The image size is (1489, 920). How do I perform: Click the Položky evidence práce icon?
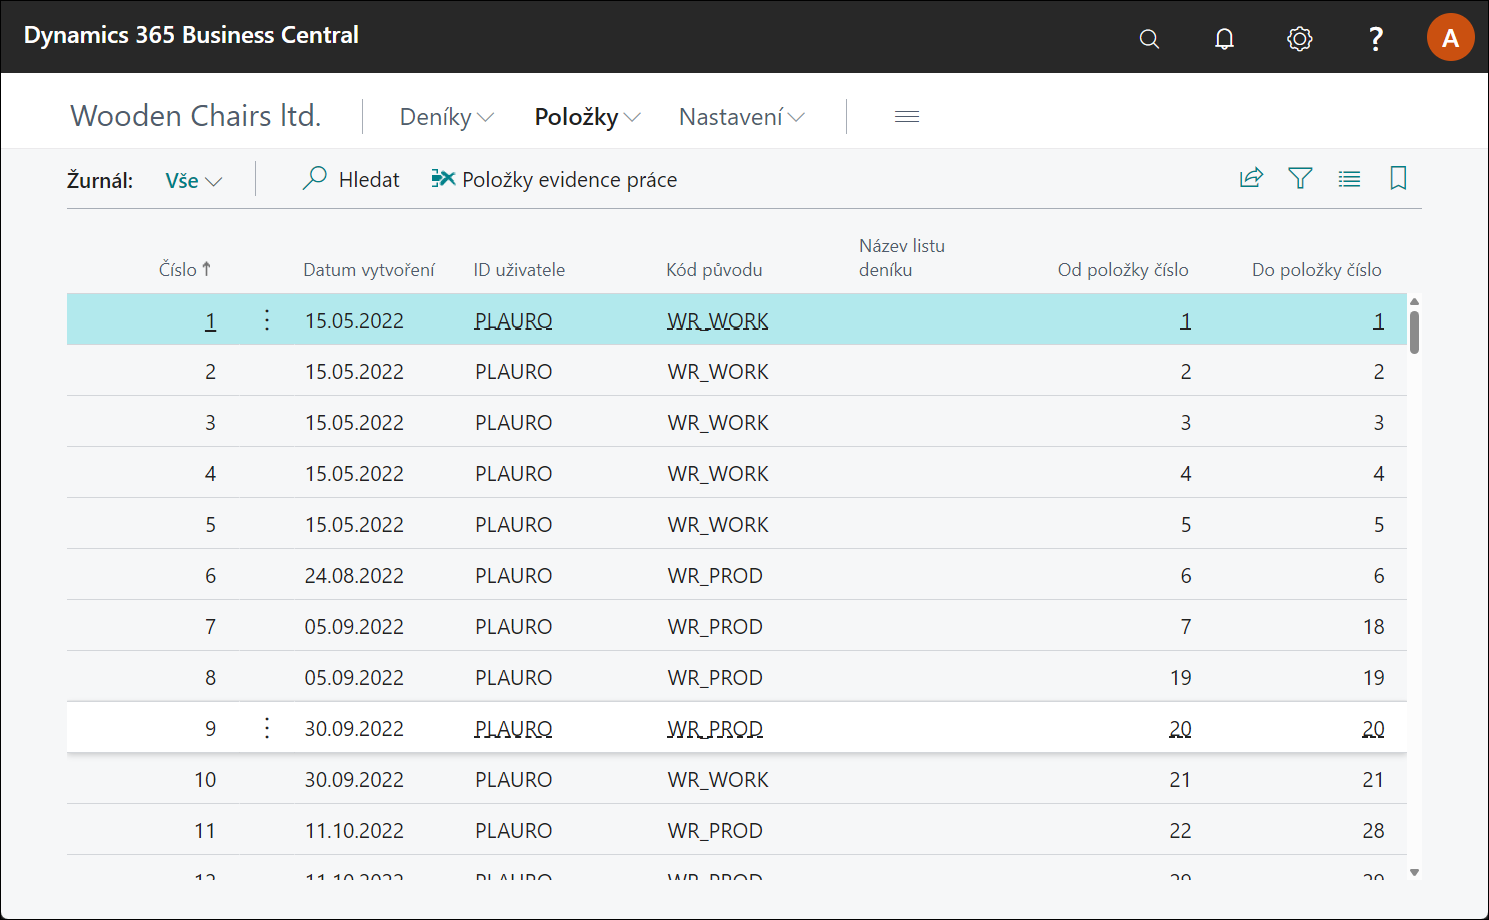(443, 178)
